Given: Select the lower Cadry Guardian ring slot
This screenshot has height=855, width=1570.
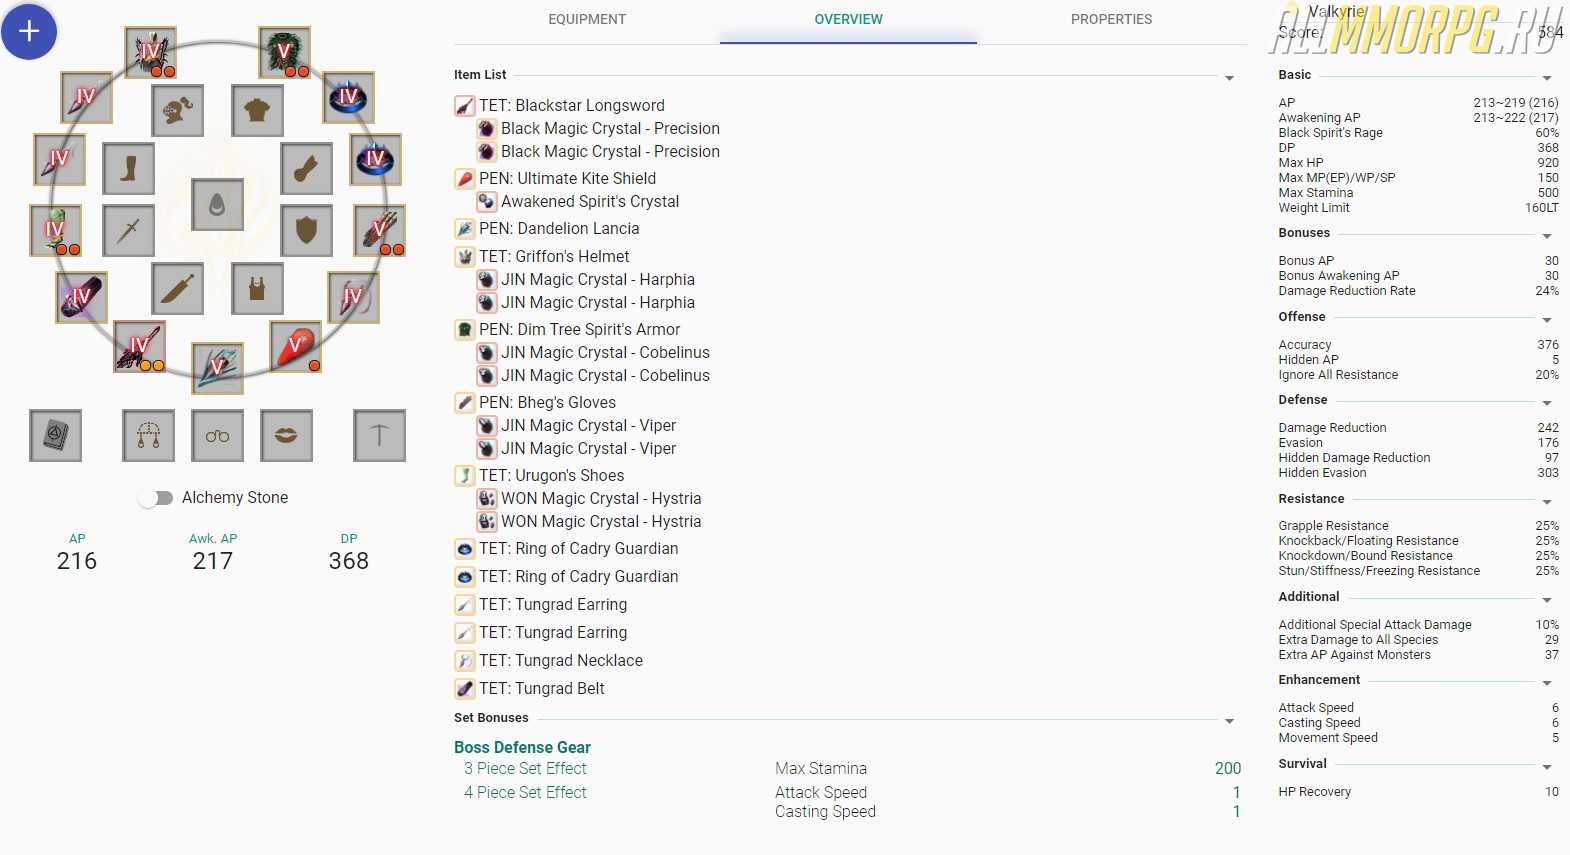Looking at the screenshot, I should pos(375,159).
